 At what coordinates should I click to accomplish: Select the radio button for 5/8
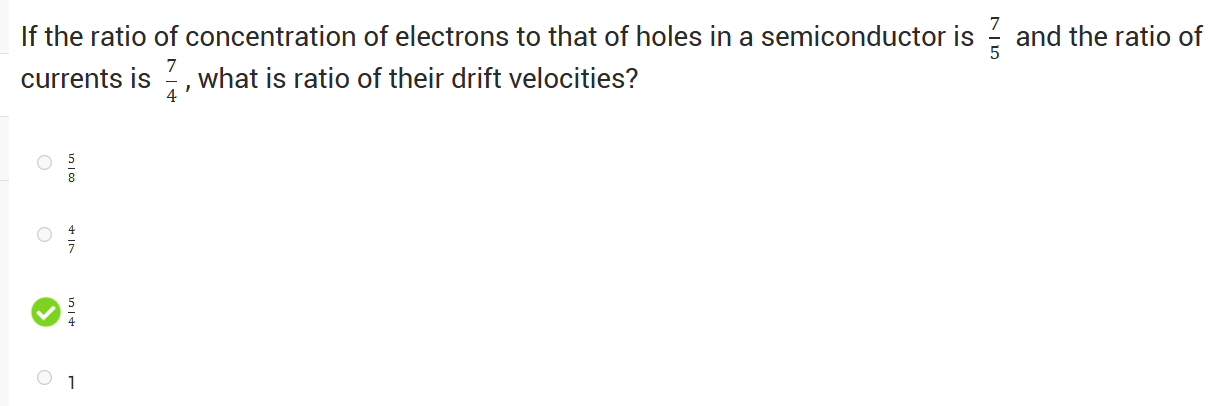point(44,163)
